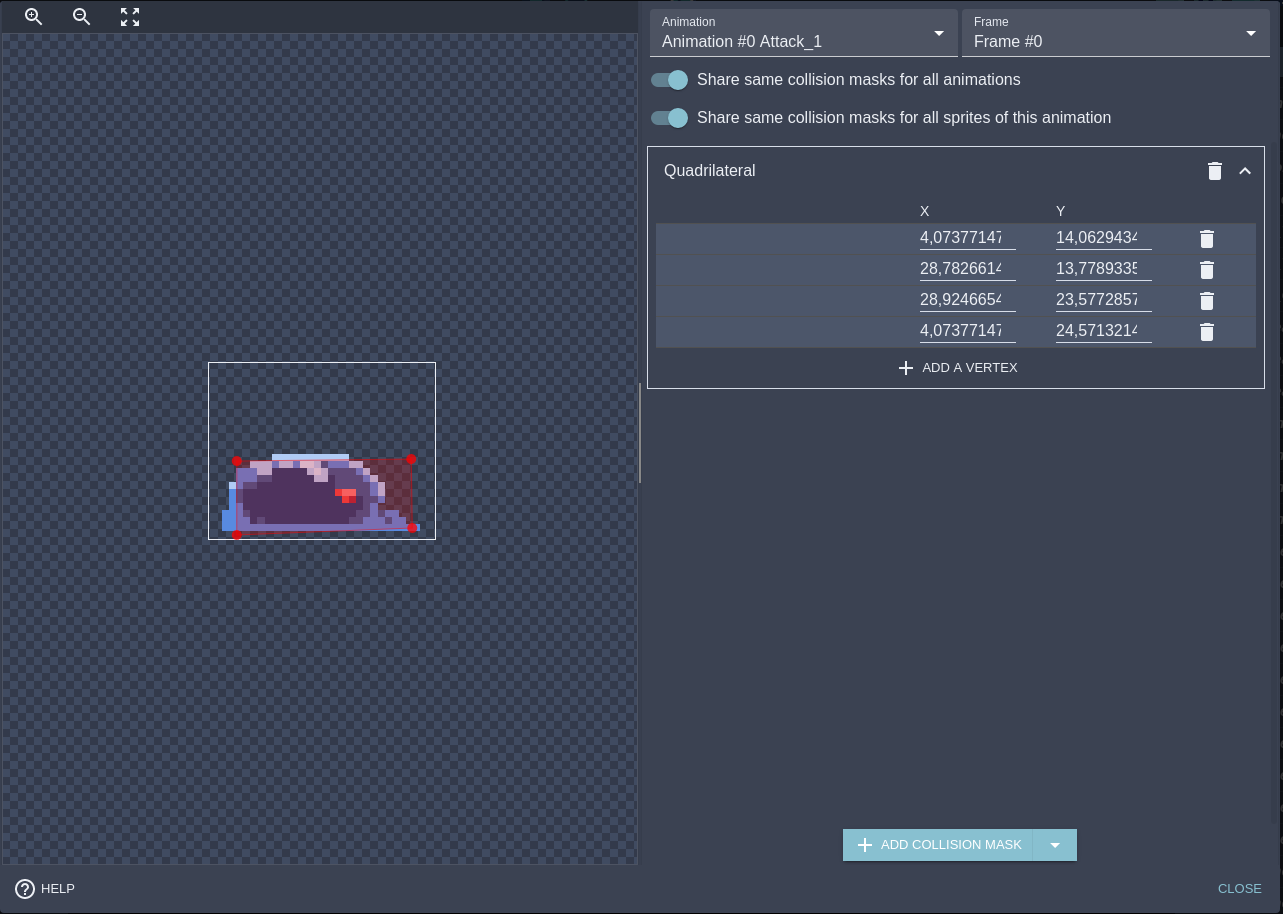Open the Help link
Screen dimensions: 1283x914
click(45, 889)
